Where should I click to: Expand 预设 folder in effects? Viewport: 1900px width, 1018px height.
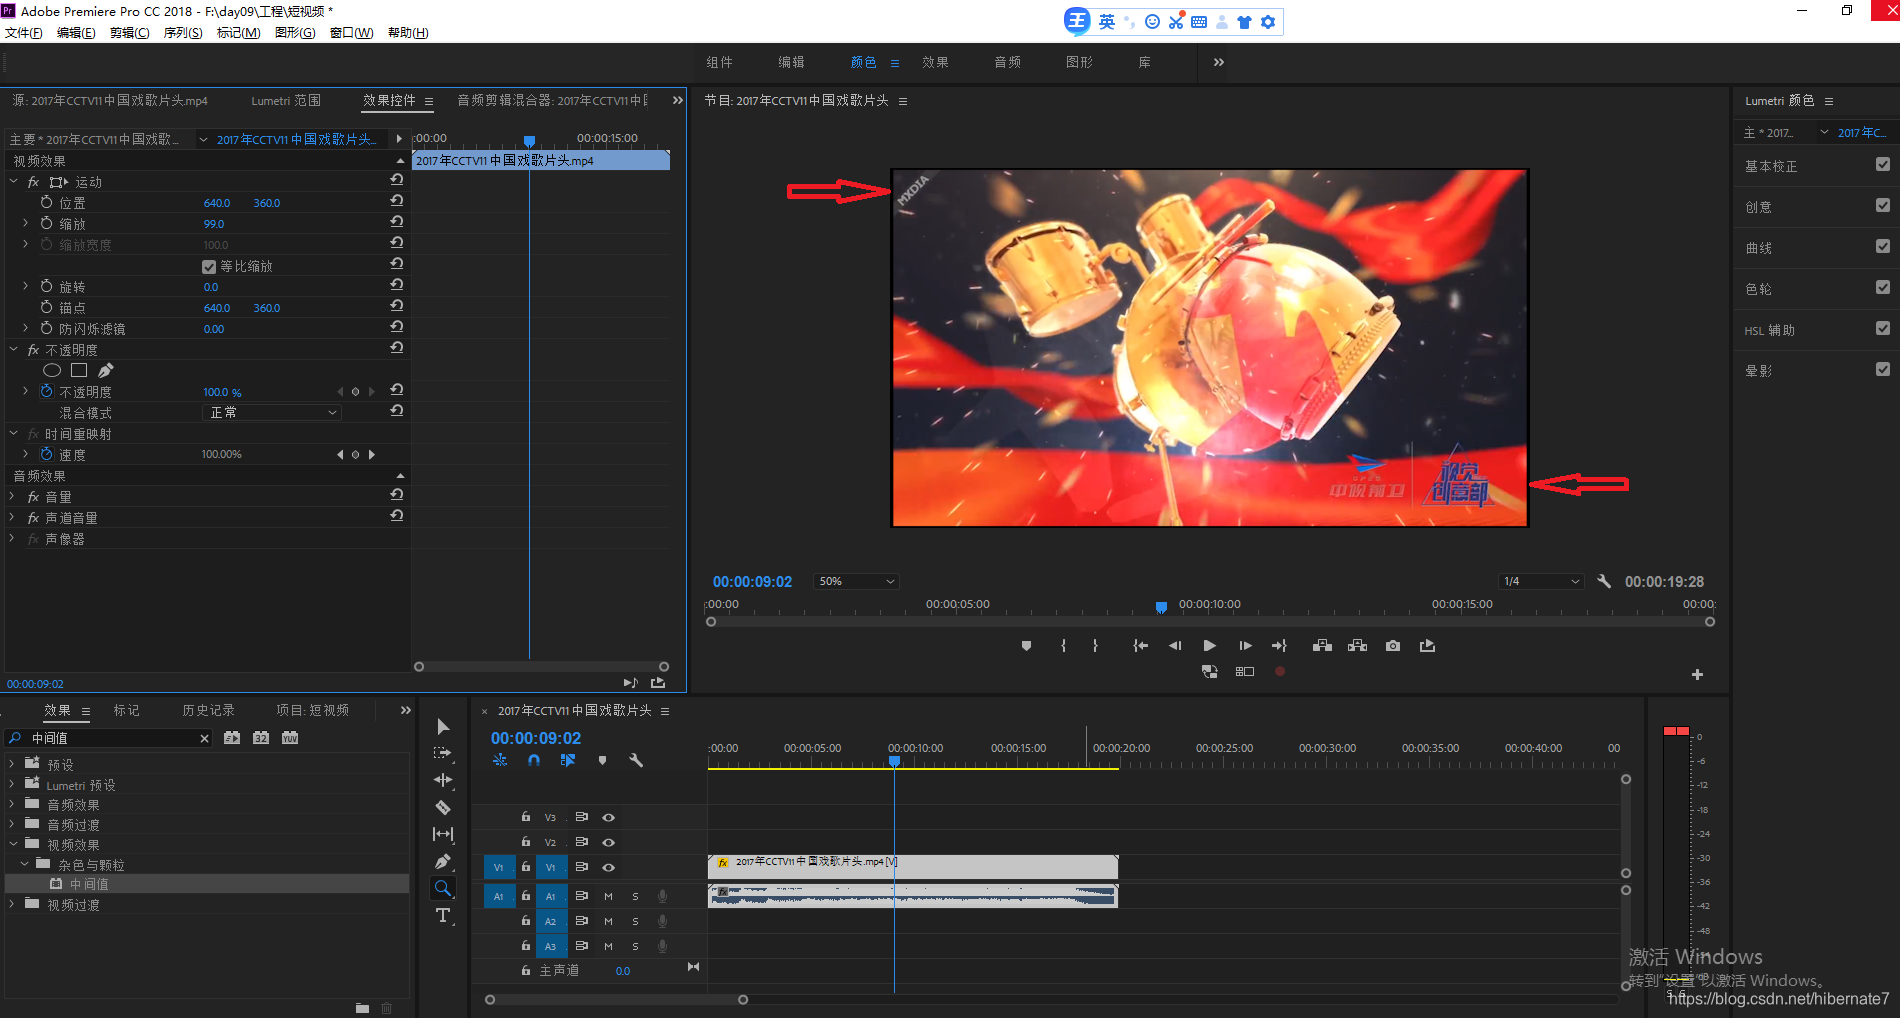(12, 764)
